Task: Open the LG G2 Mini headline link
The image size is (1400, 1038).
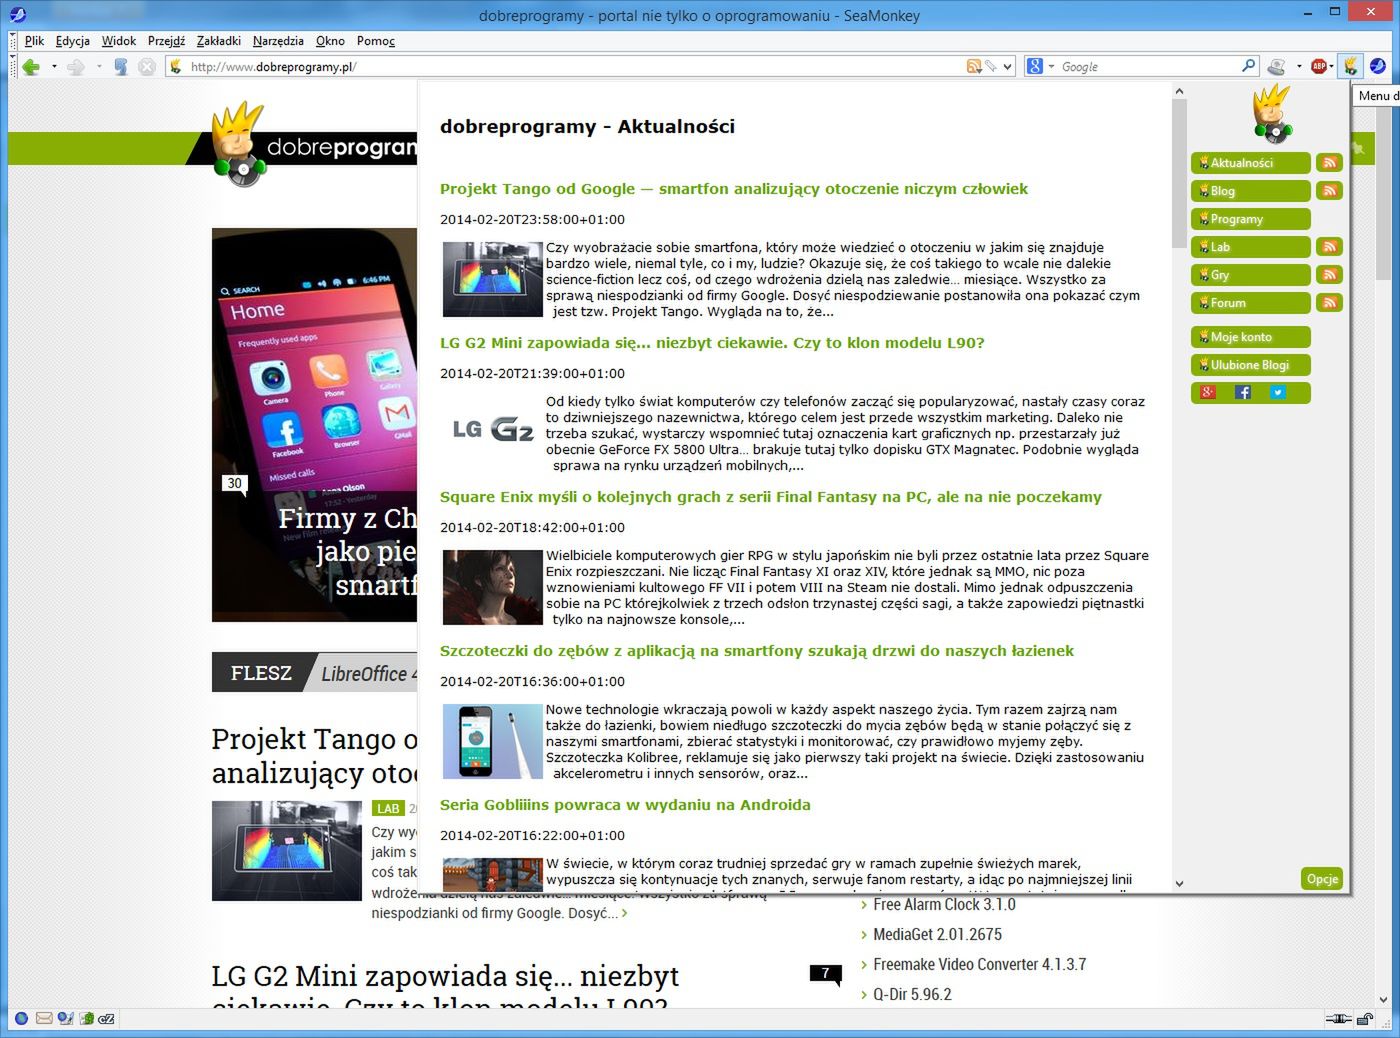Action: pyautogui.click(x=712, y=343)
